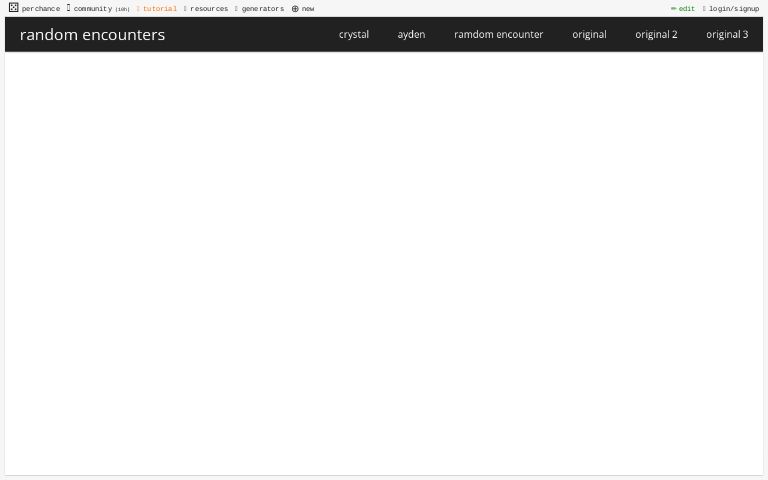Open the crystal tab

354,34
